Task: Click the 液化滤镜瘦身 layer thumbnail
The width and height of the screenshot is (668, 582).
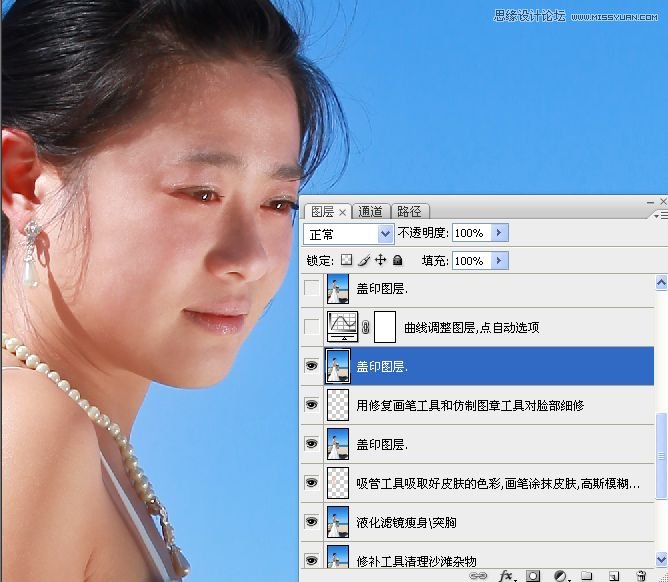Action: click(x=338, y=522)
